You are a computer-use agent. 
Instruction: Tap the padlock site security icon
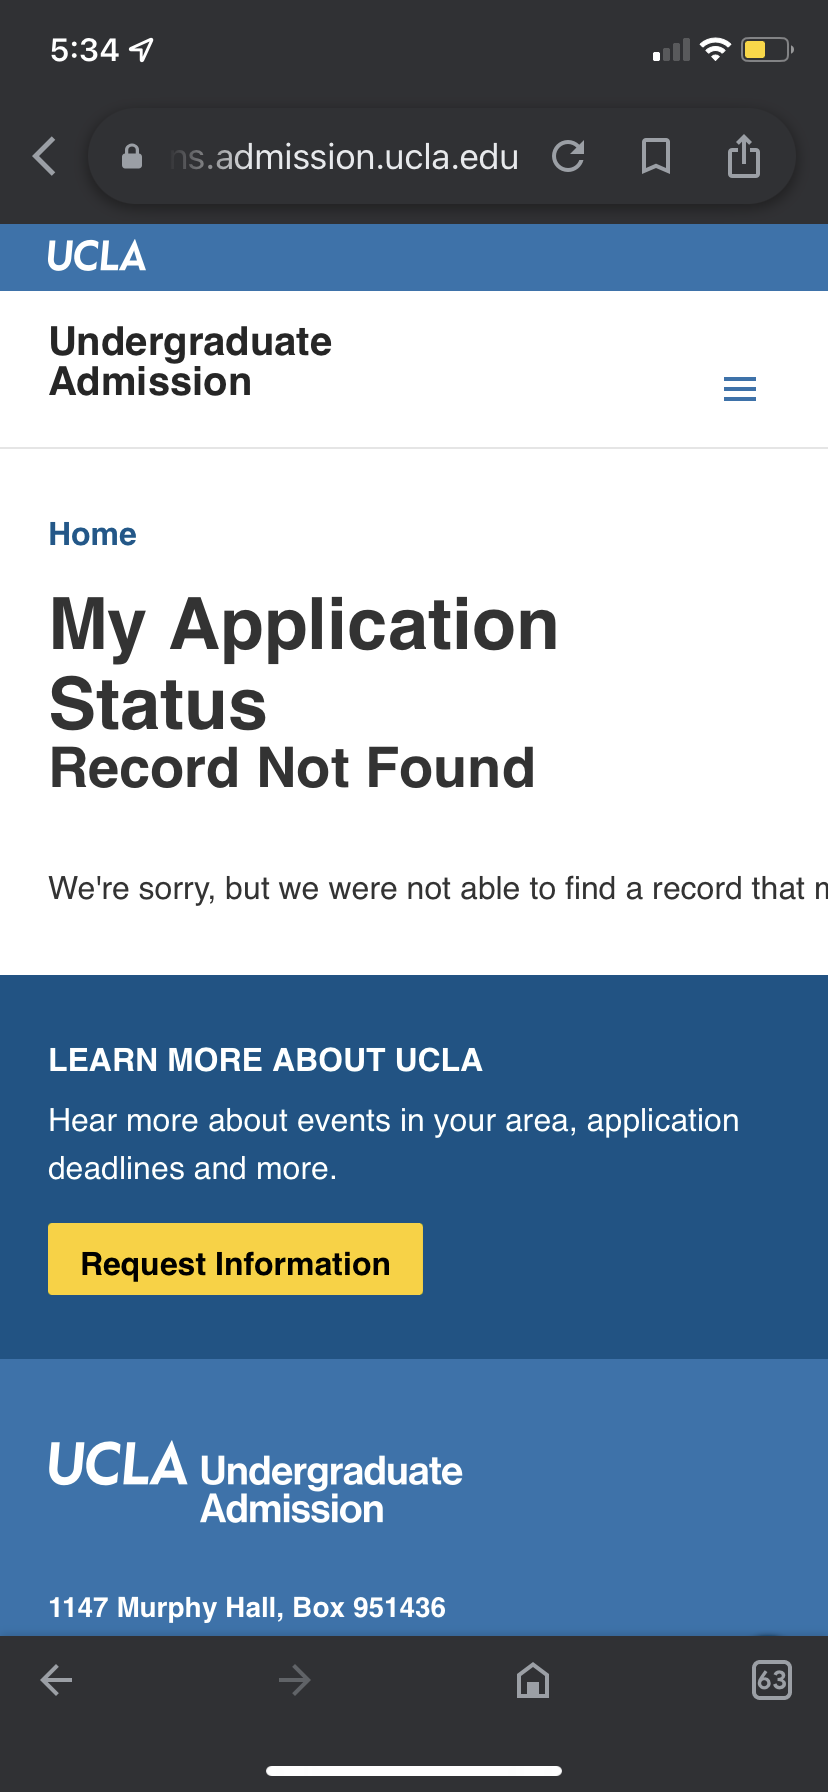coord(132,157)
